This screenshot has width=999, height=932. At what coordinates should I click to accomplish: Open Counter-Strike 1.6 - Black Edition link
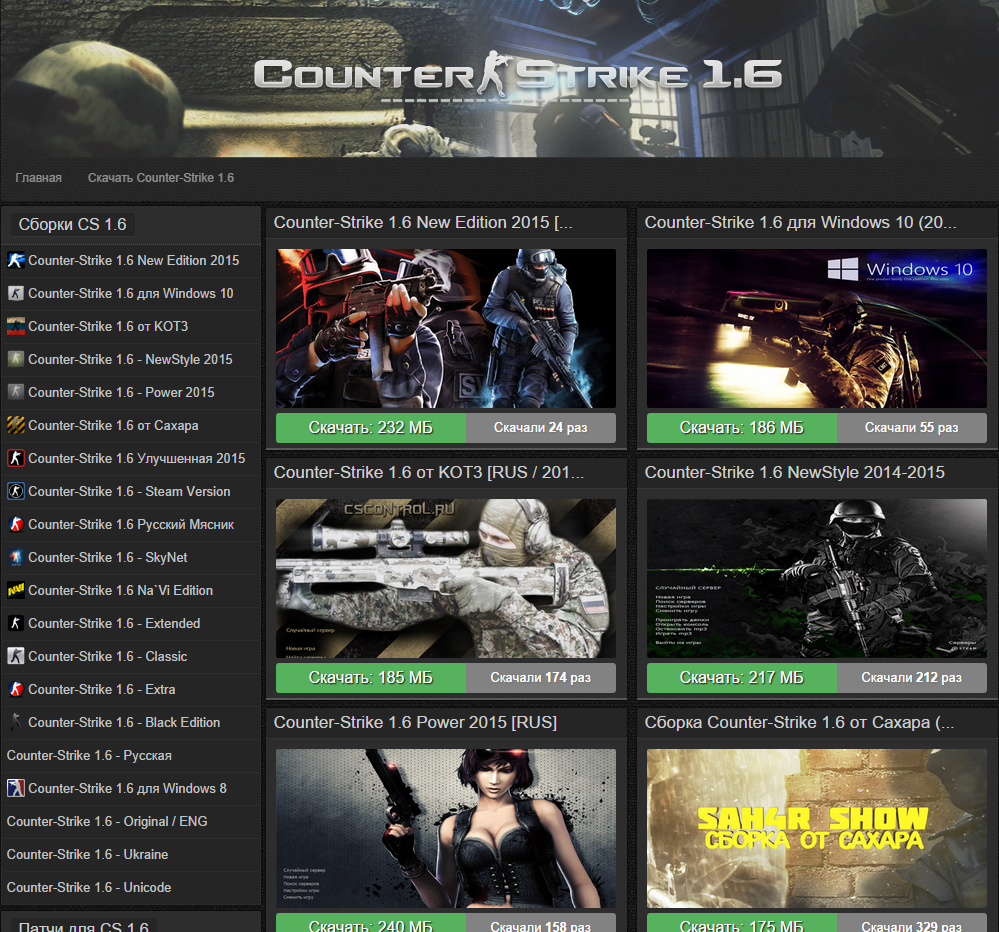coord(124,722)
